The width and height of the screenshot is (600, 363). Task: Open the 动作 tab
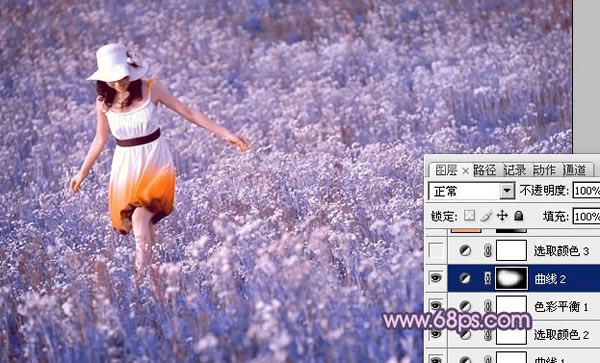tap(545, 170)
